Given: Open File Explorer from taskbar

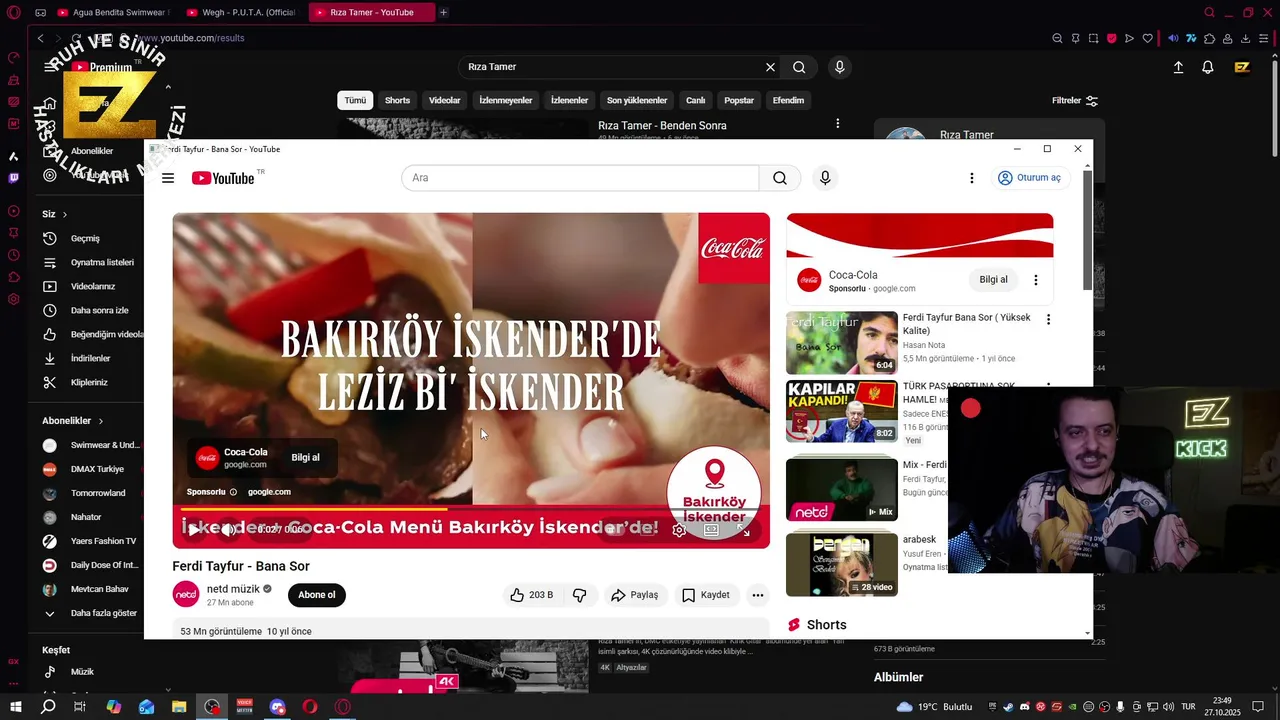Looking at the screenshot, I should (179, 707).
